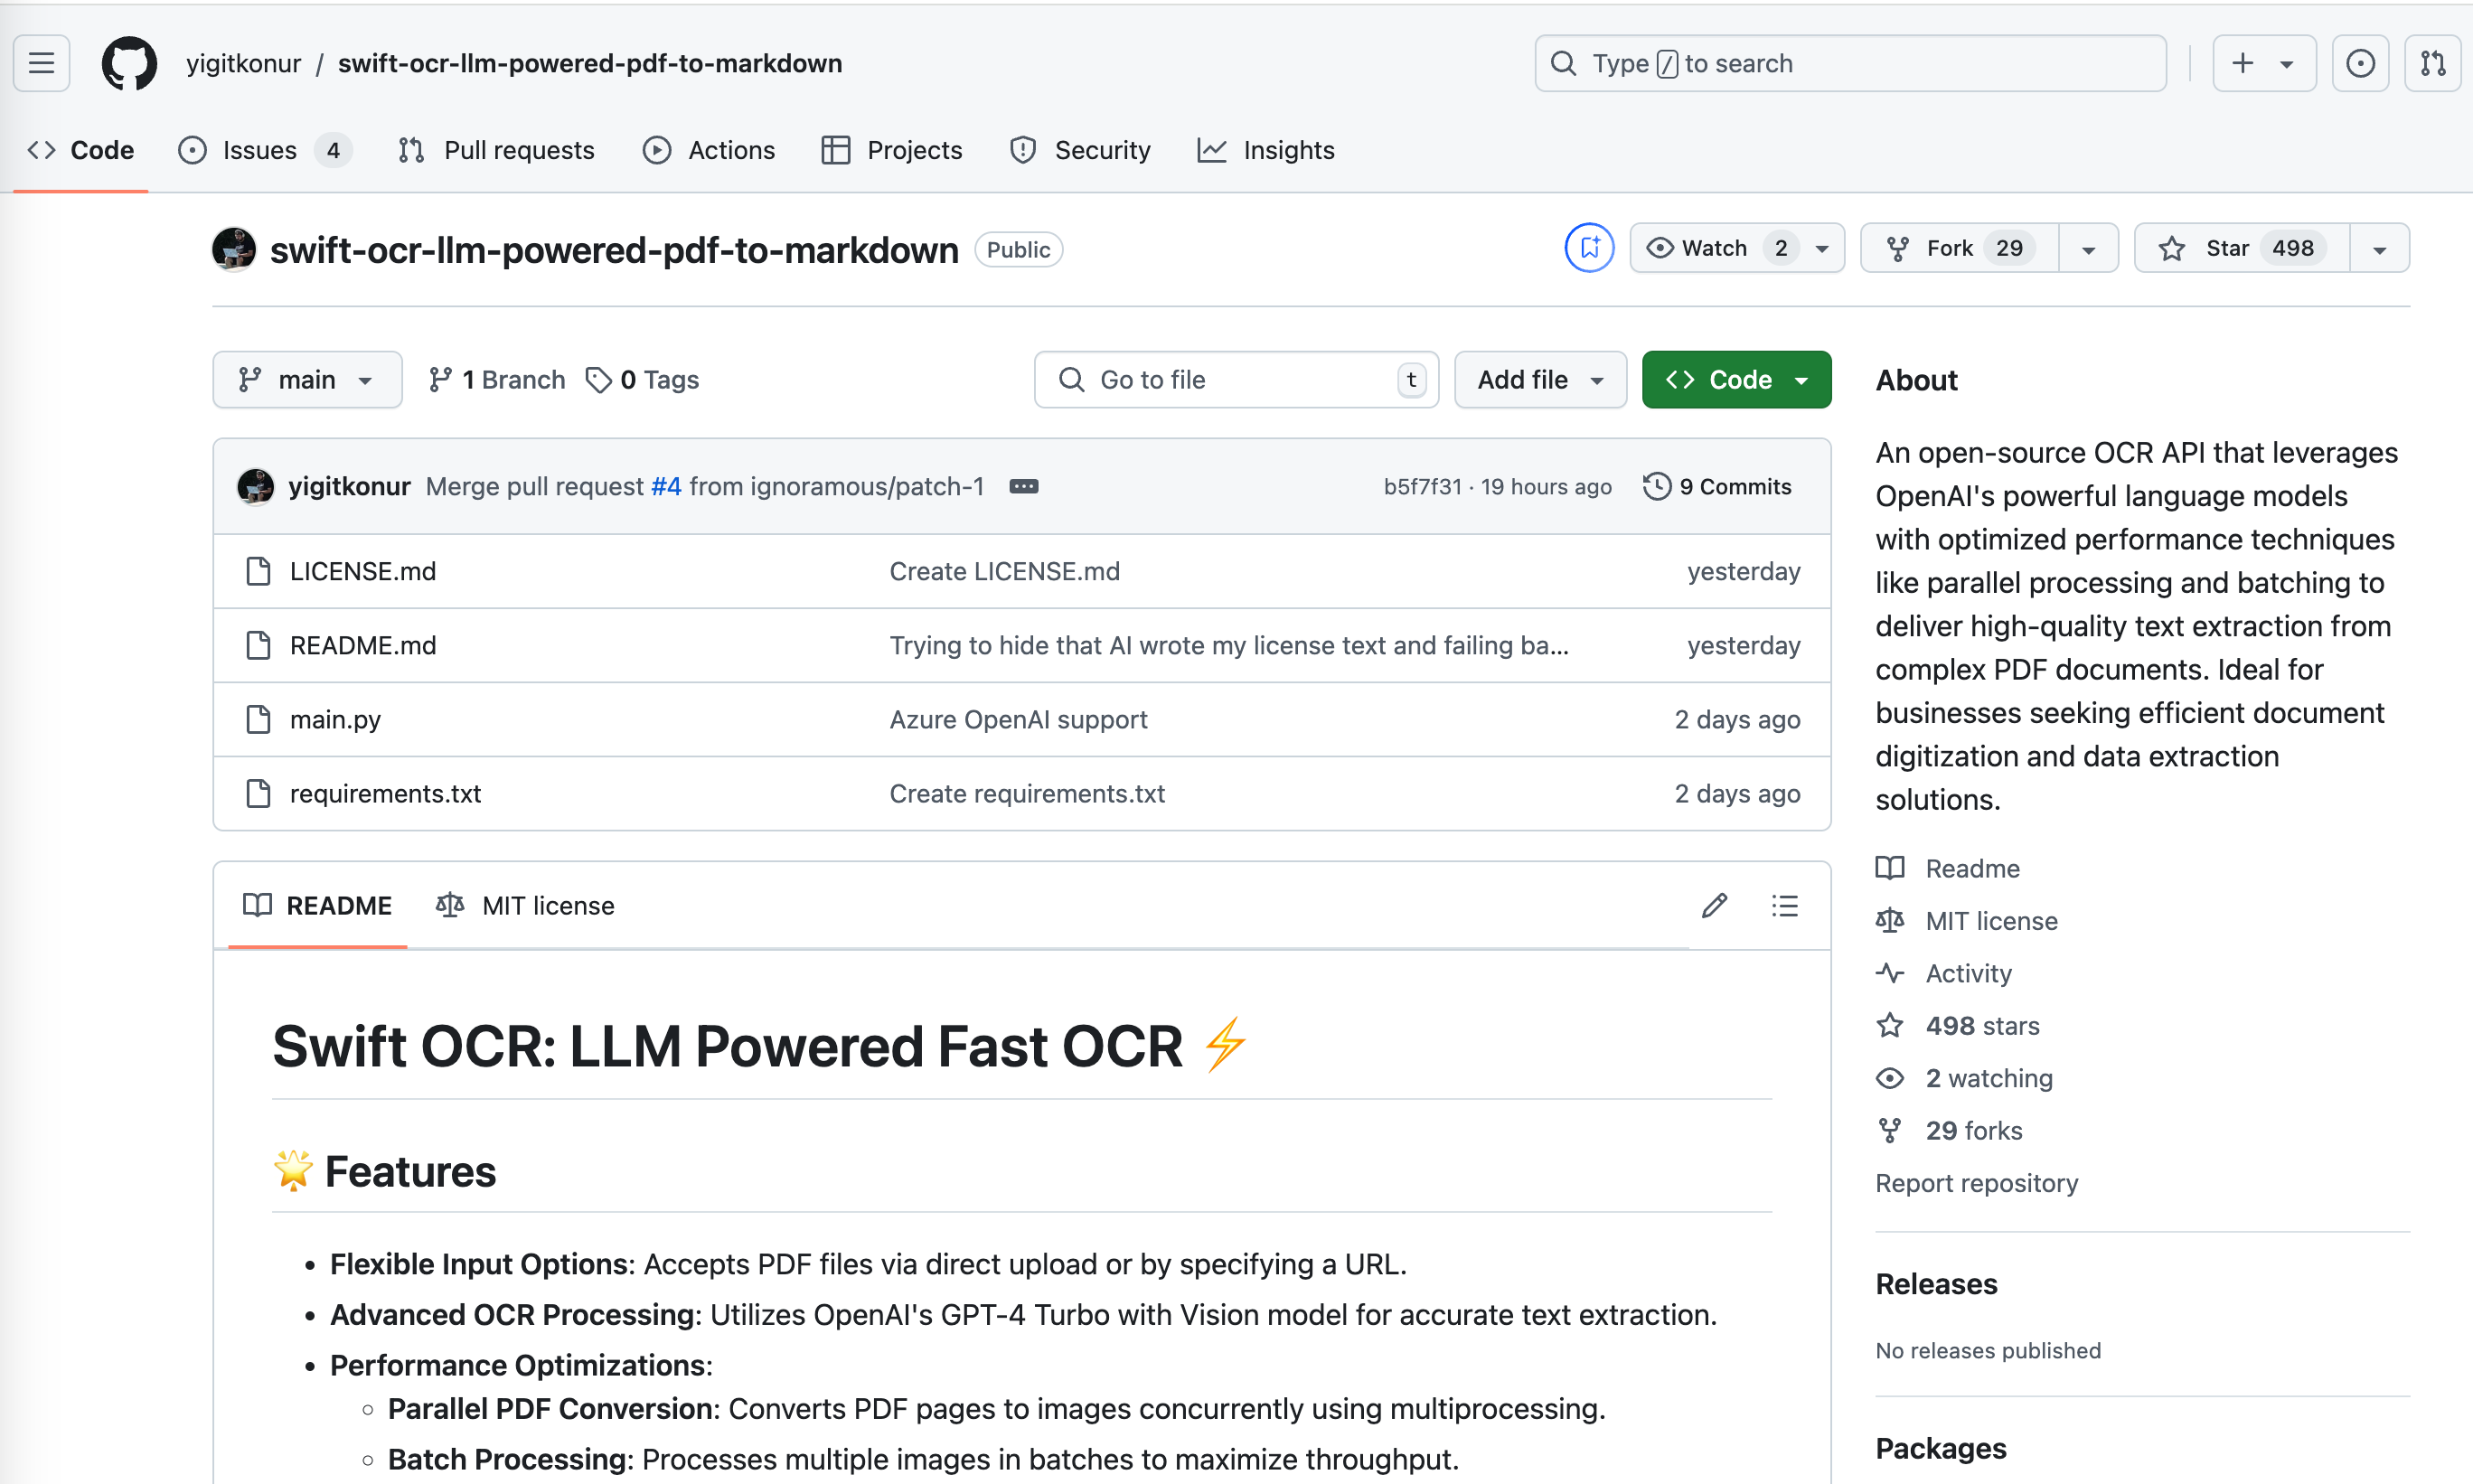Fork this repository

[x=1959, y=248]
